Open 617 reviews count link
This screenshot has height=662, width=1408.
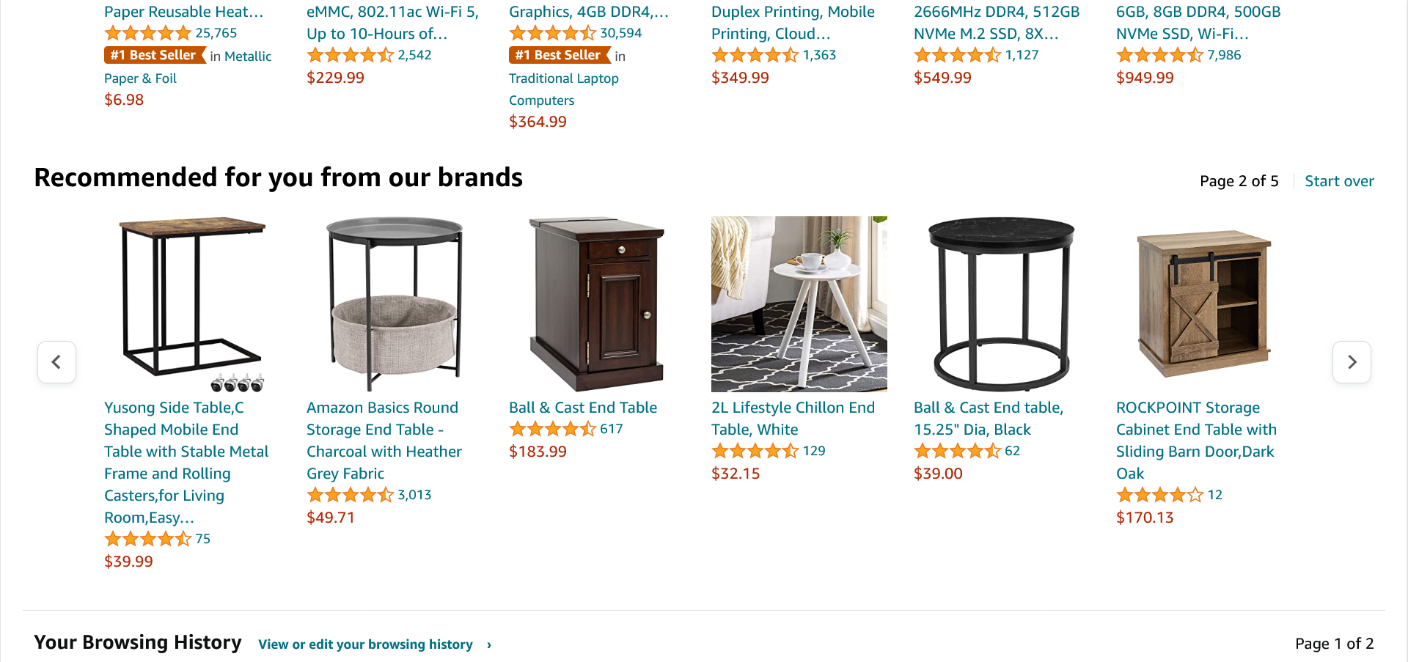pos(611,429)
